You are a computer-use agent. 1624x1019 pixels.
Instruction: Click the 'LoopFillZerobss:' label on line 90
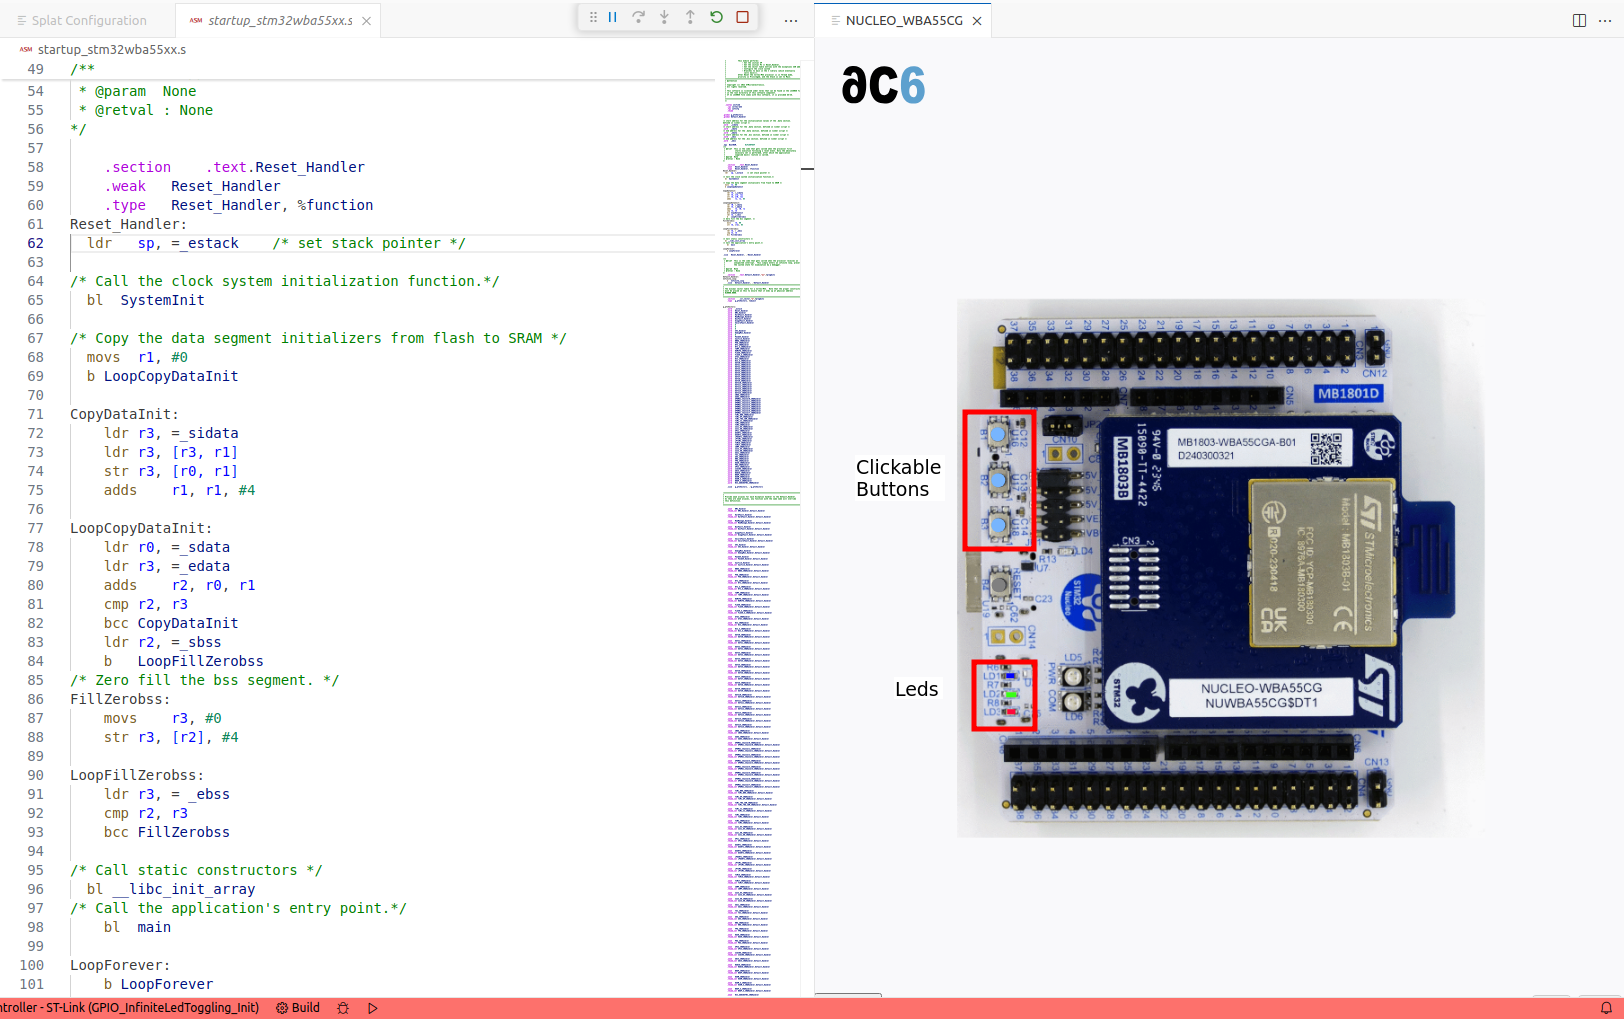pos(137,775)
